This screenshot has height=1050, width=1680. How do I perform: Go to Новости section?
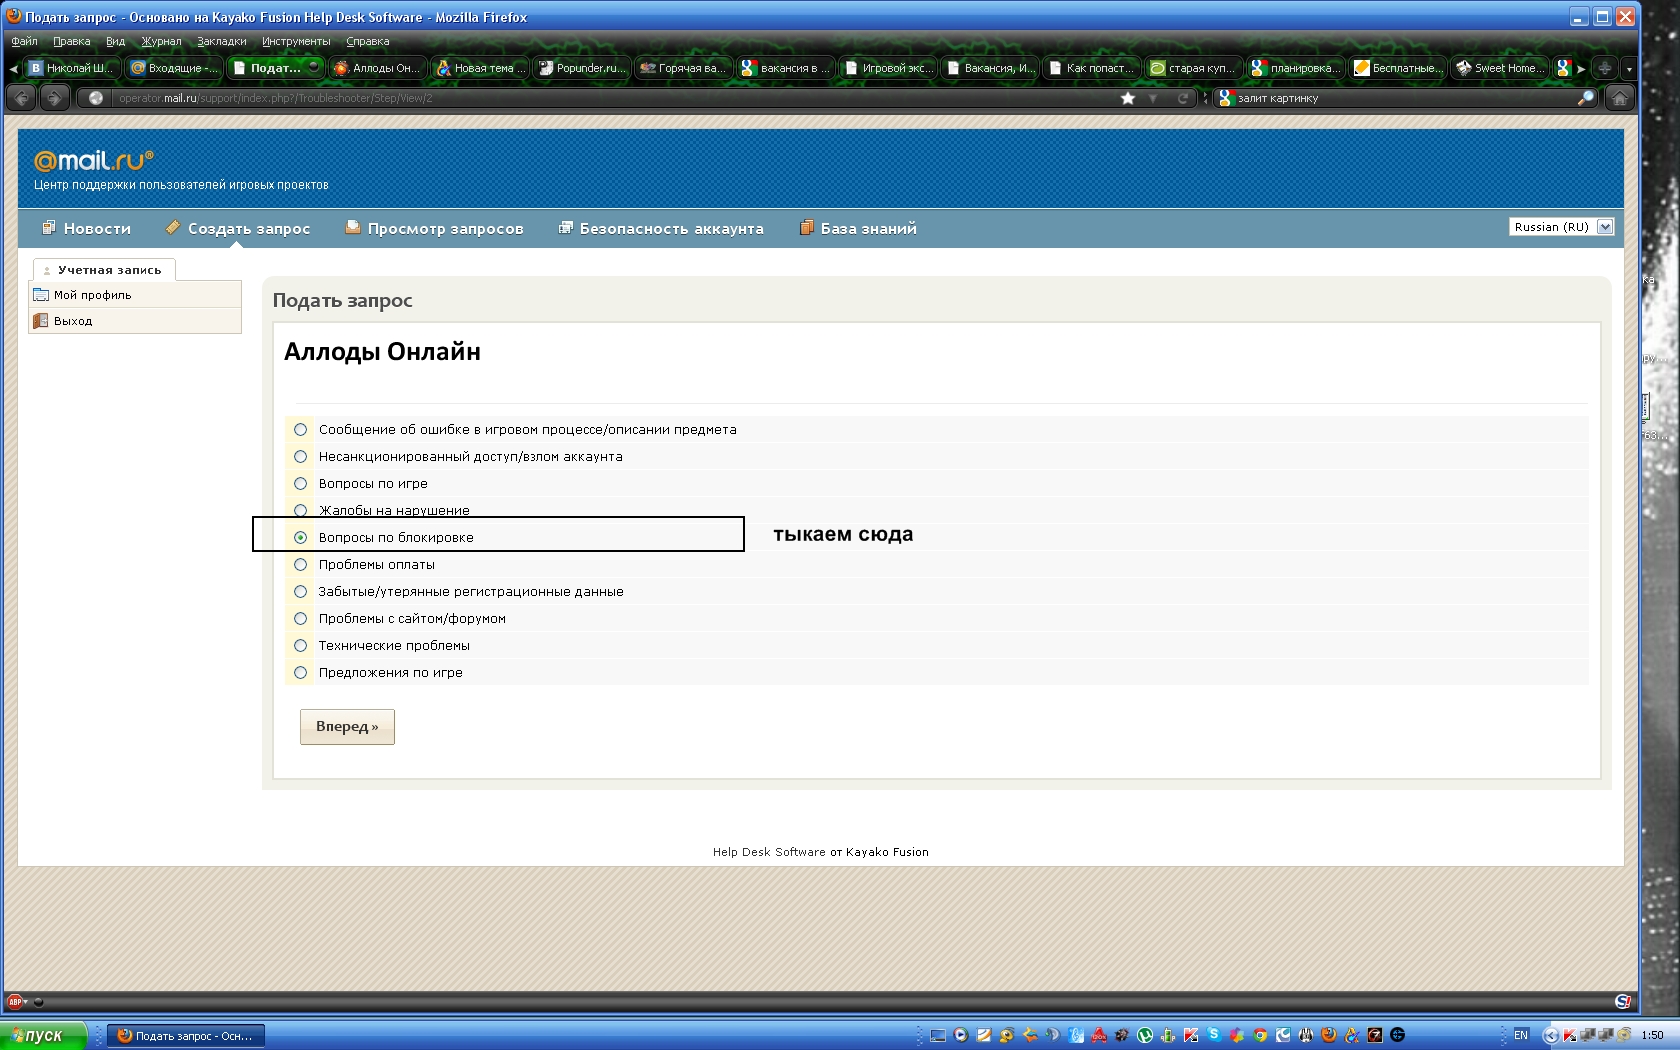click(86, 228)
